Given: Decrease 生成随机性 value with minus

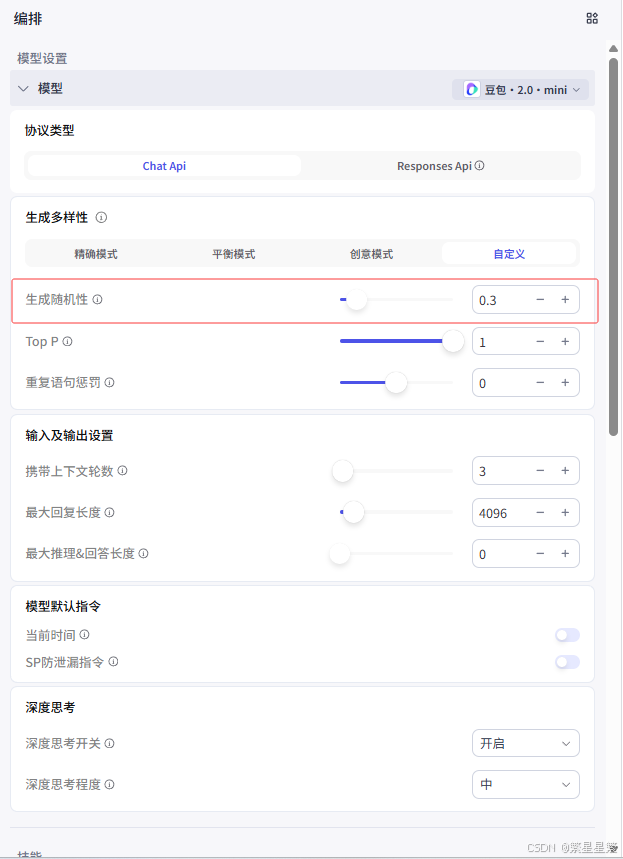Looking at the screenshot, I should click(540, 300).
